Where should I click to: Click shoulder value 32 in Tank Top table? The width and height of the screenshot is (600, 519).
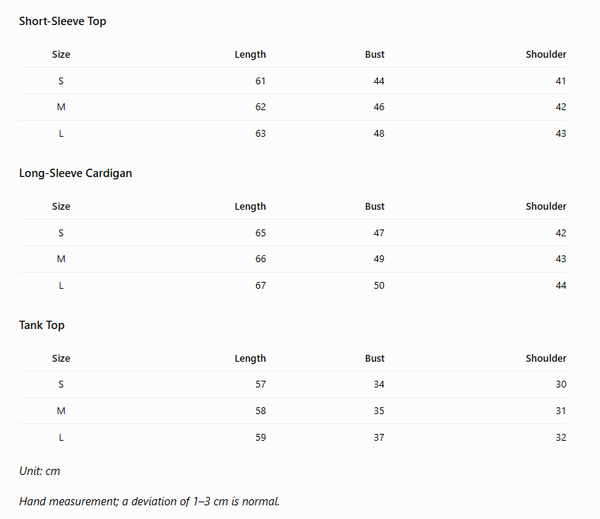point(561,437)
